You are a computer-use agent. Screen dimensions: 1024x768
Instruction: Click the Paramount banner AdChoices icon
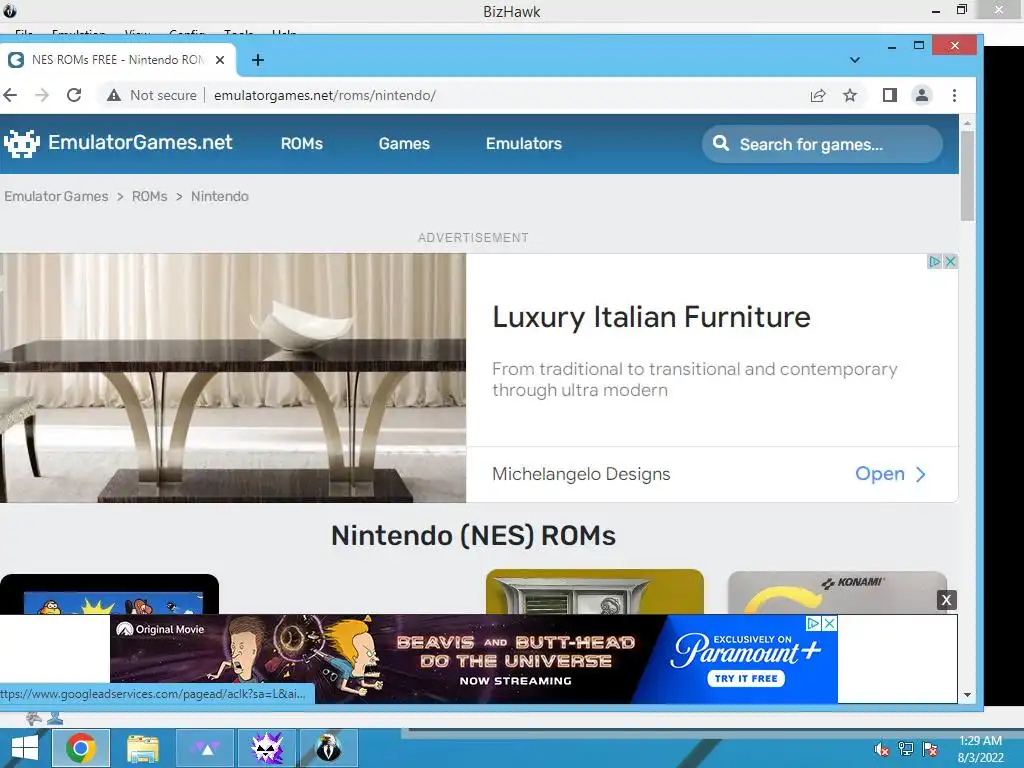click(813, 624)
